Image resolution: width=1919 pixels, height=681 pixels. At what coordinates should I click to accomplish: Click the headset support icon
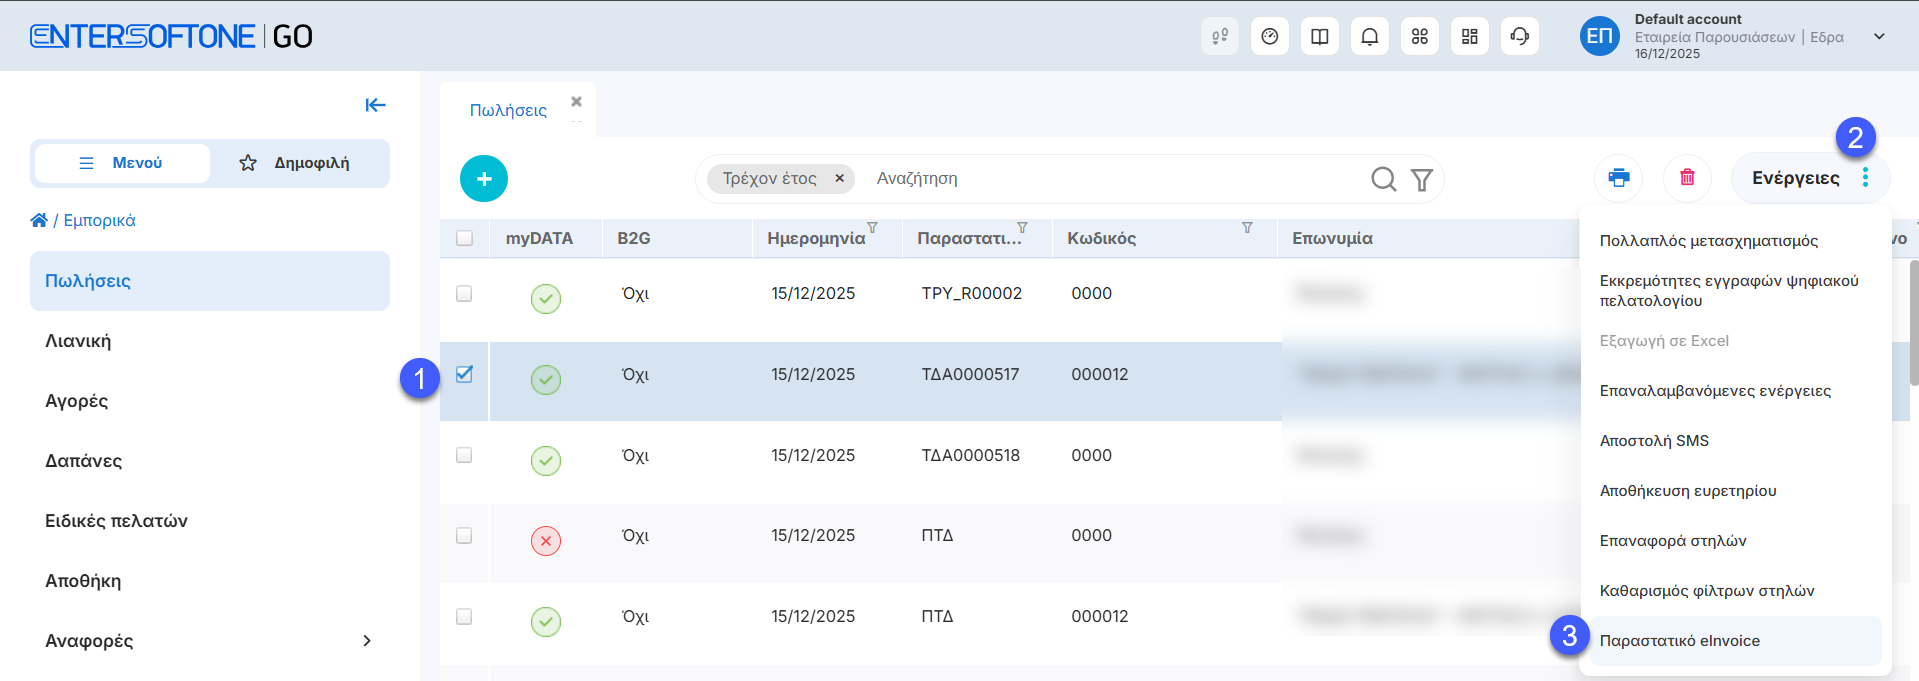1519,37
